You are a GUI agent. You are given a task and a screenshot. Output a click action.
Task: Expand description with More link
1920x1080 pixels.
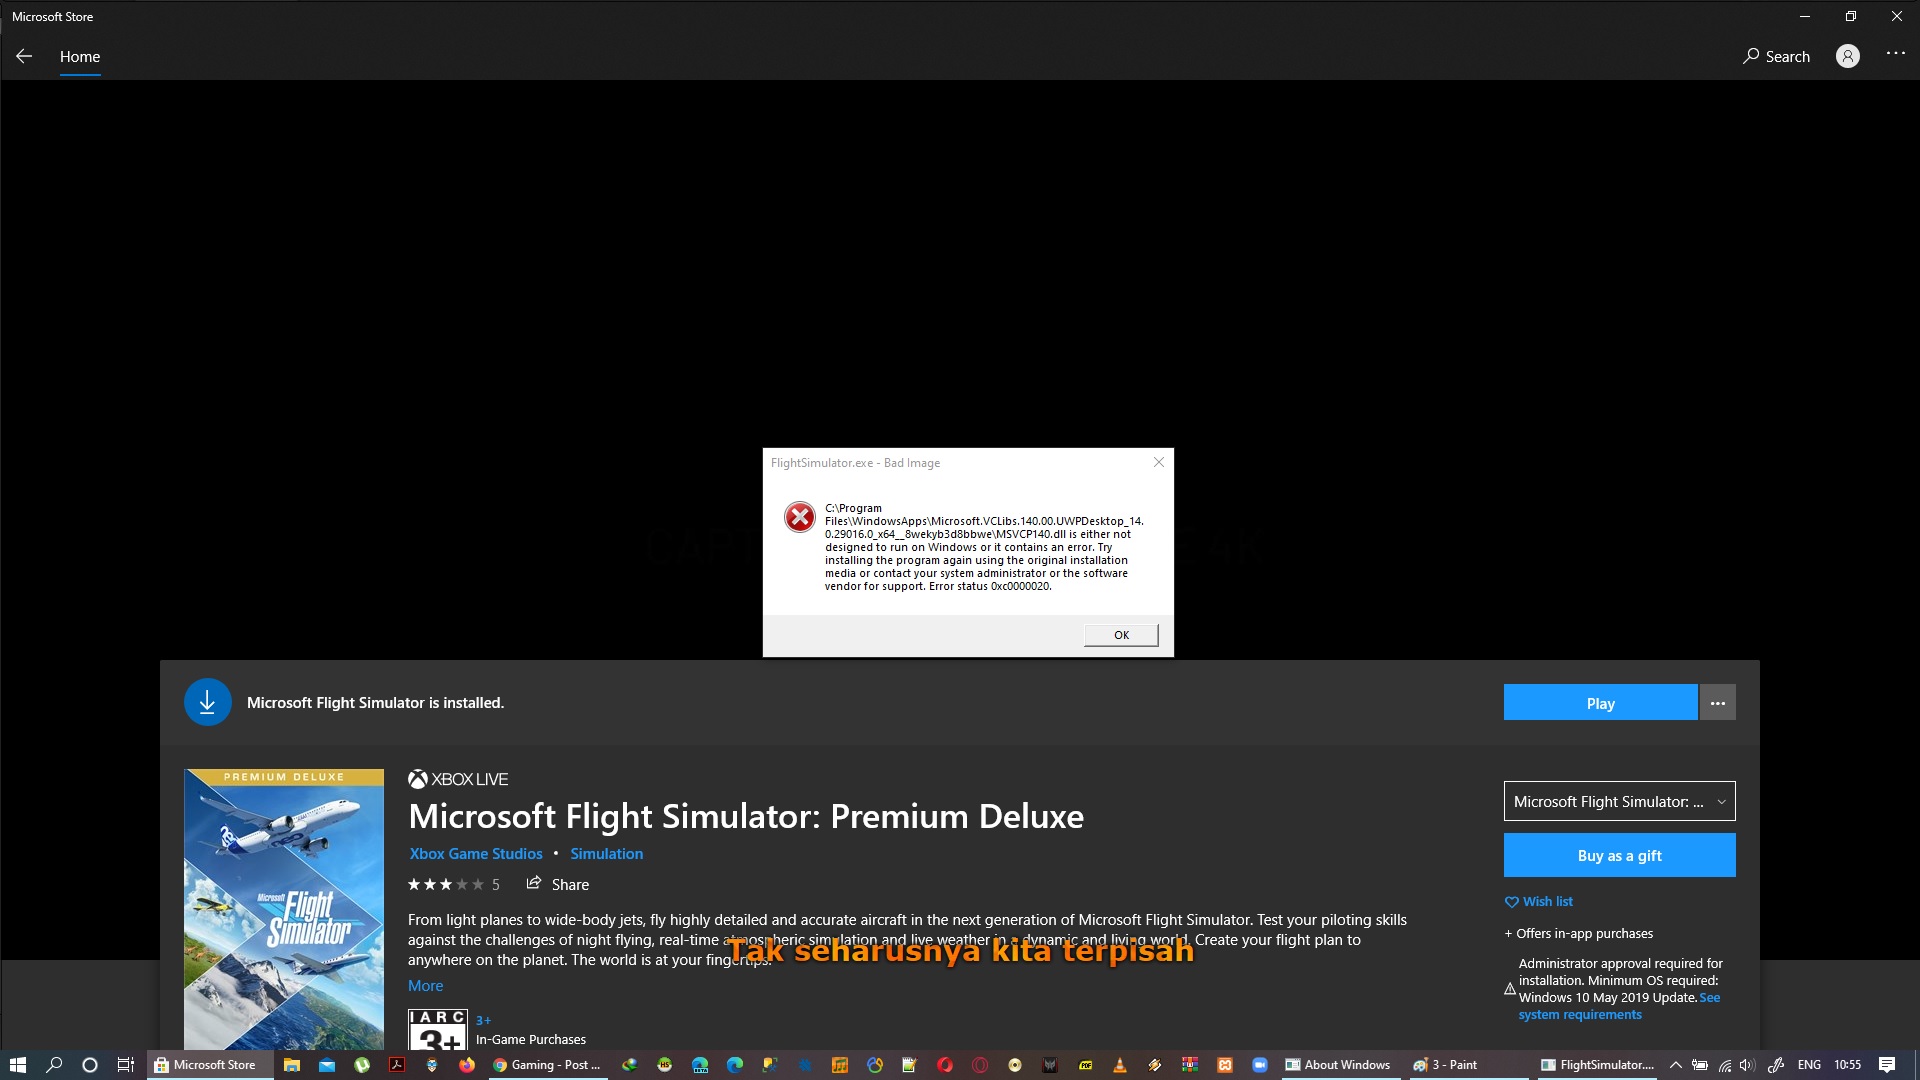pyautogui.click(x=425, y=986)
